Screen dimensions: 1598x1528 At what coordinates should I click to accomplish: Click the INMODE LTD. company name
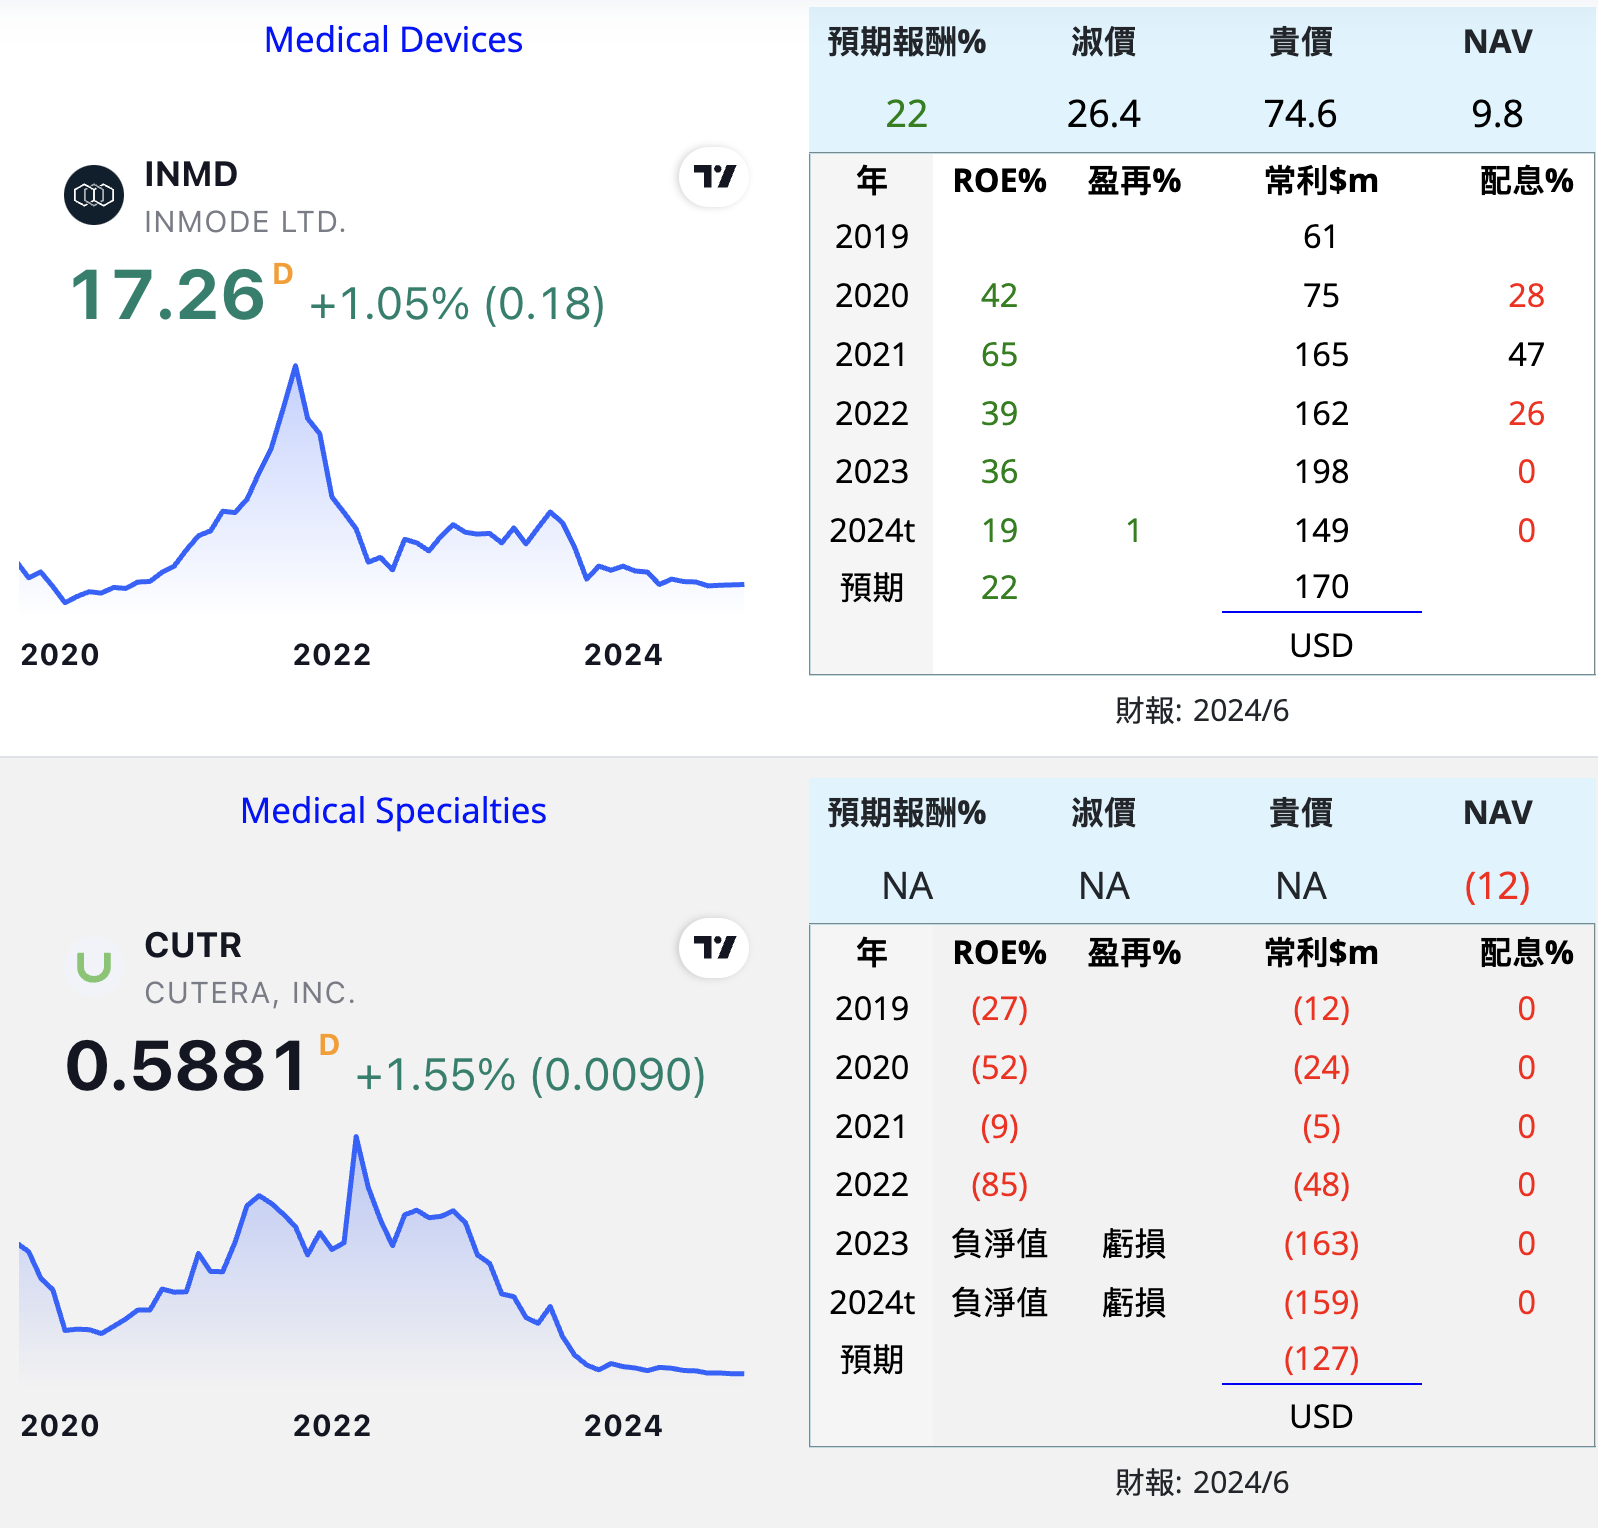(245, 222)
